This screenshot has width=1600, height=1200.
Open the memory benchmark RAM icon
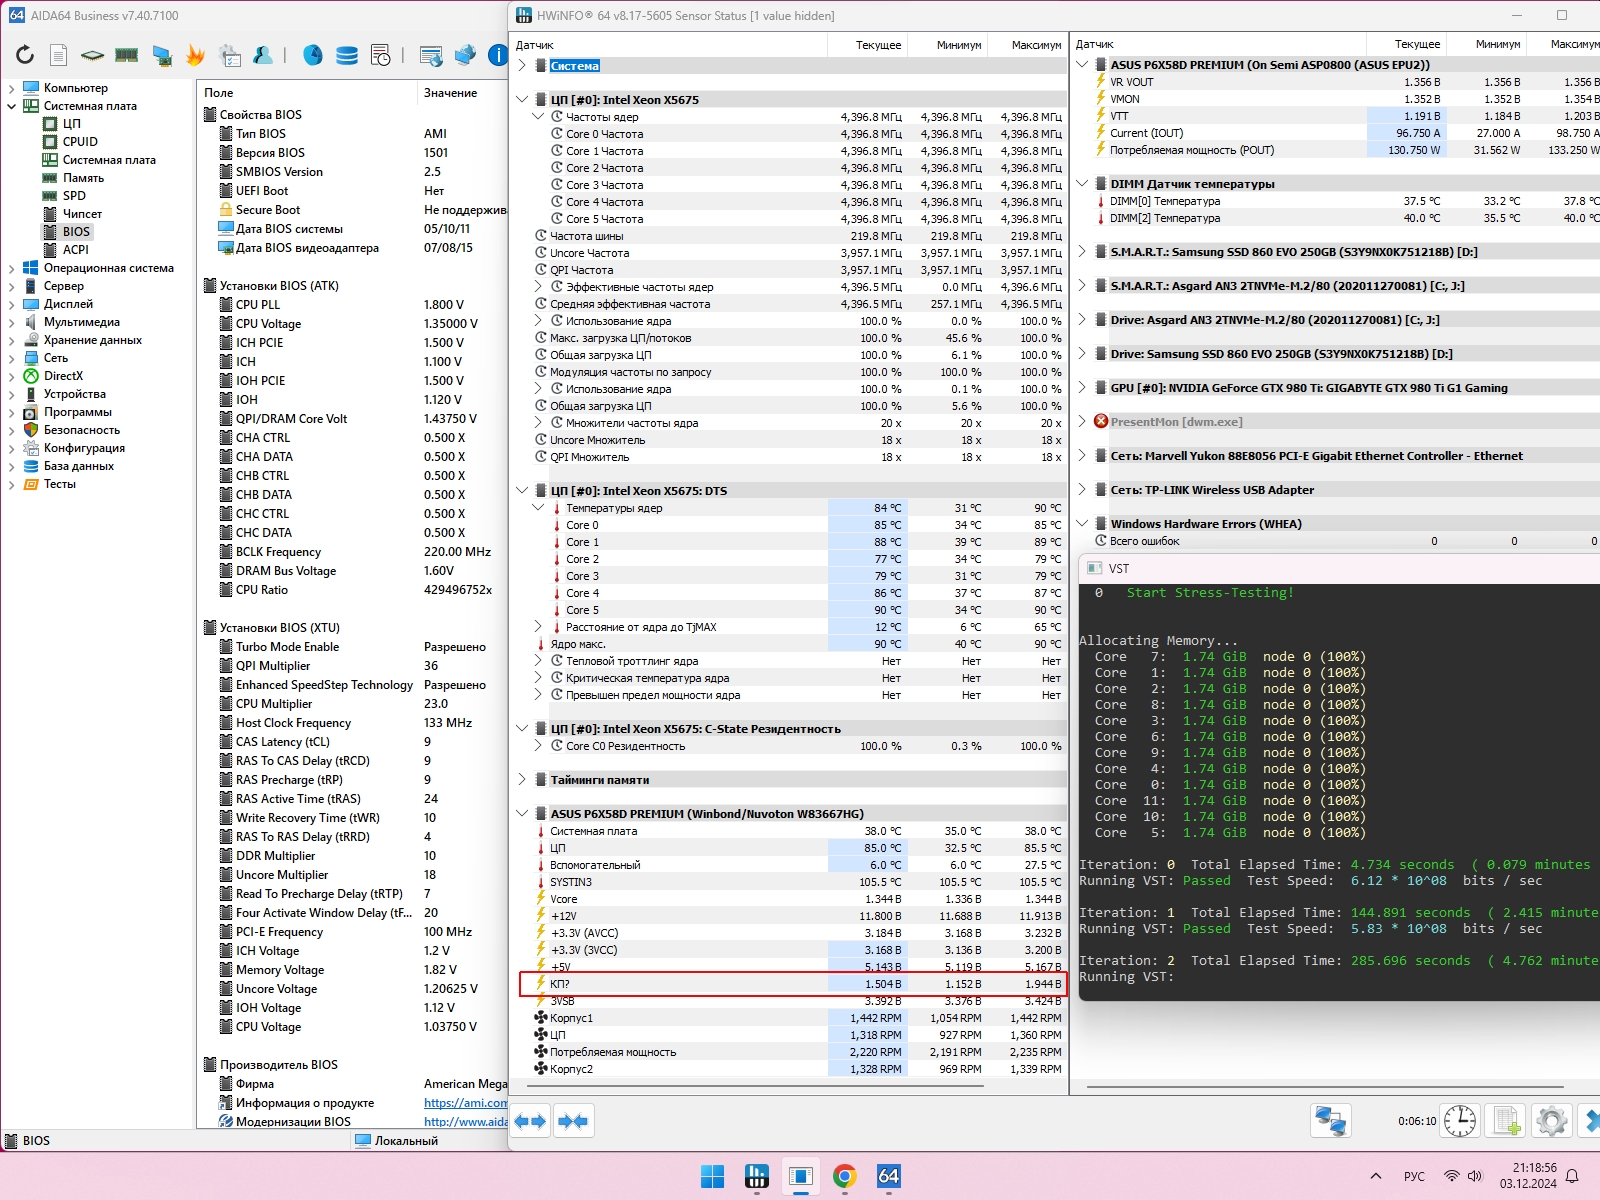tap(127, 55)
